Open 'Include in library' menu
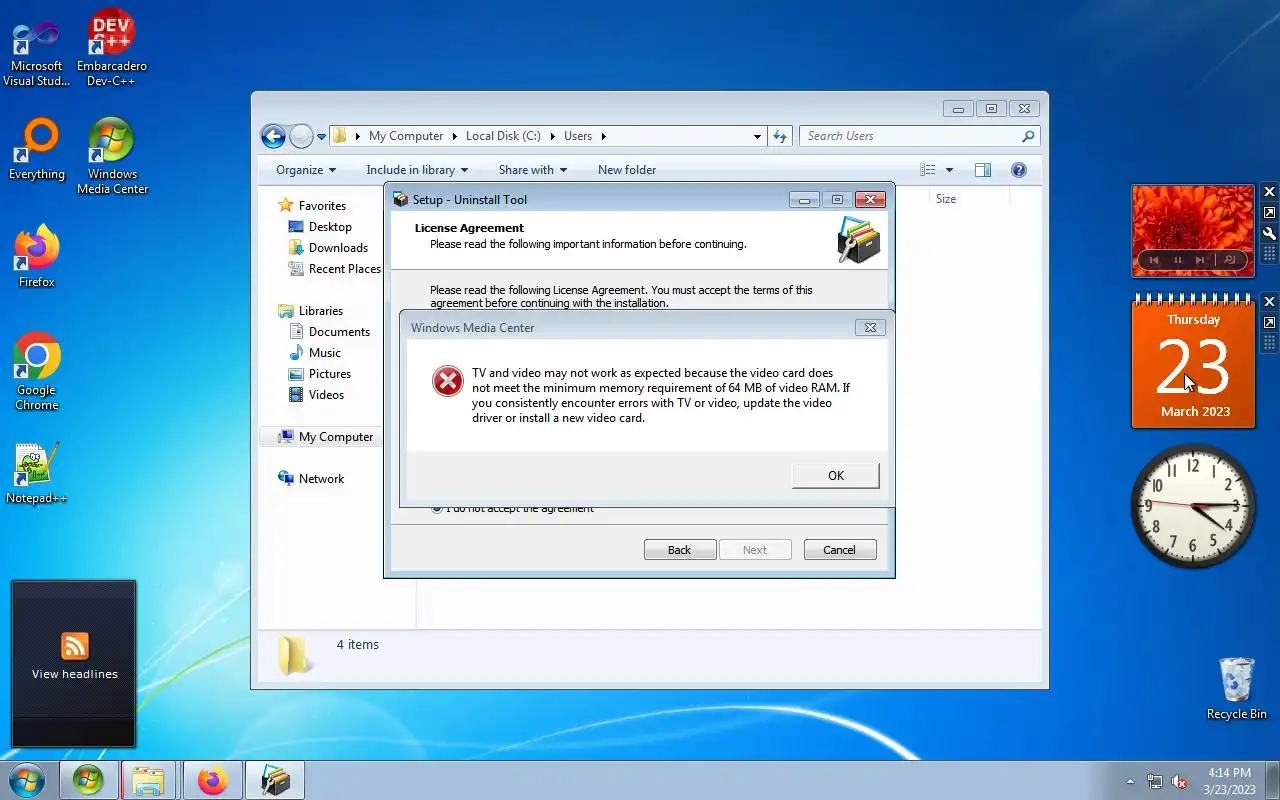The image size is (1280, 800). [417, 170]
